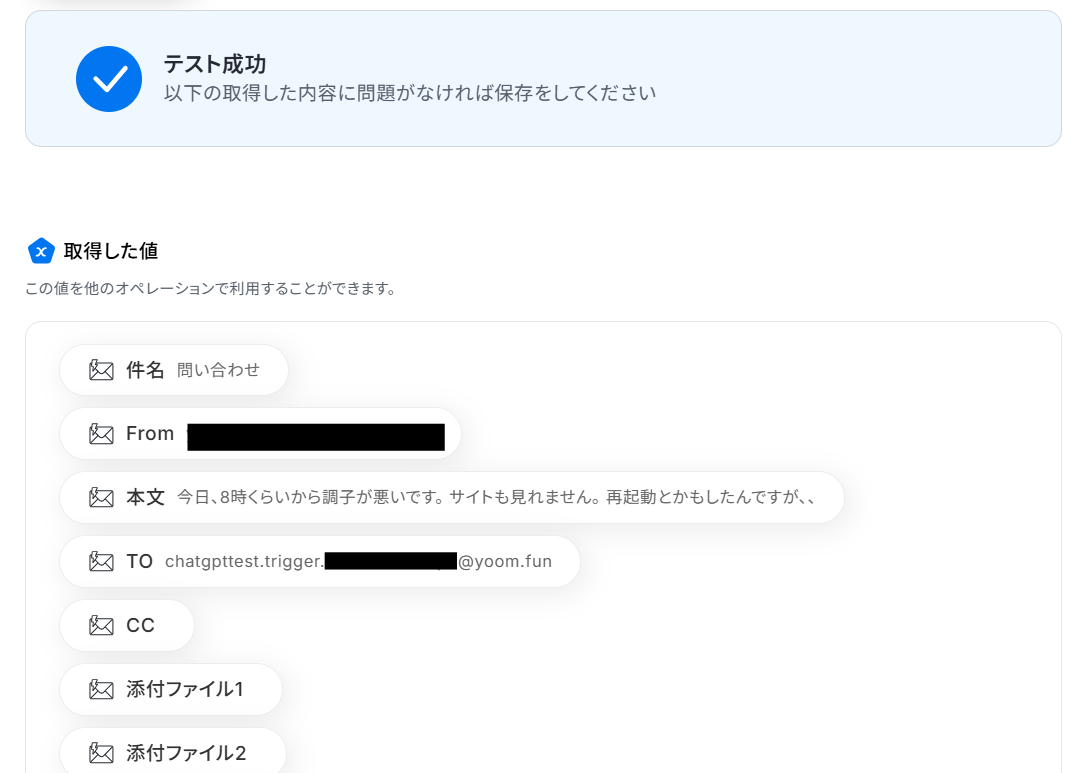The width and height of the screenshot is (1077, 773).
Task: Select the TO address chip ending @yoom.fun
Action: [320, 561]
